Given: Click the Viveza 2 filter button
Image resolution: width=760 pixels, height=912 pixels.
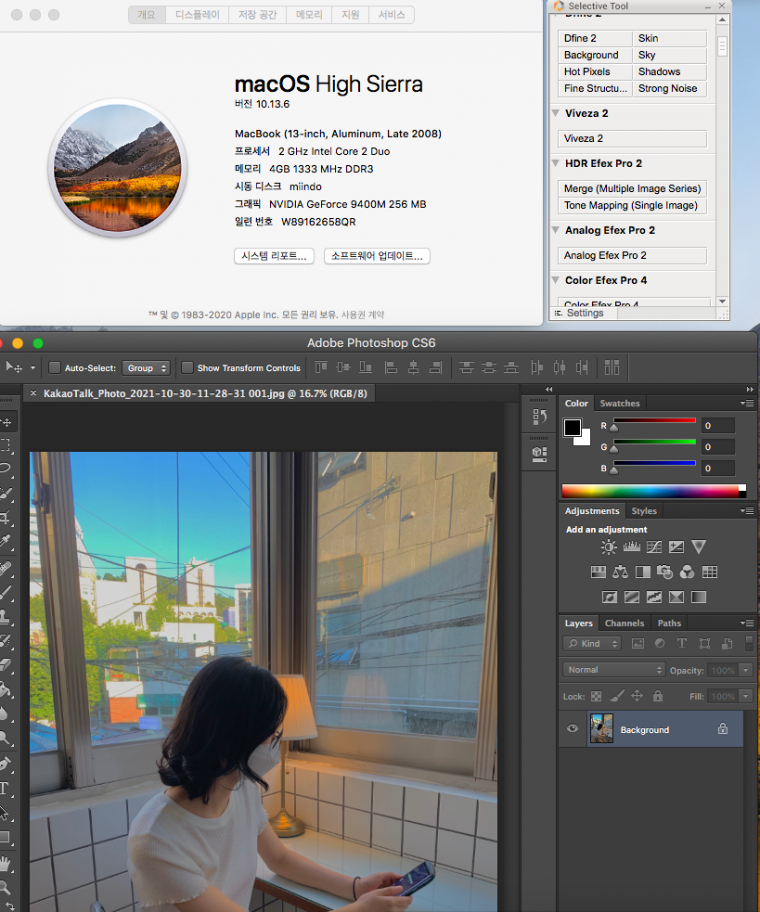Looking at the screenshot, I should 632,138.
